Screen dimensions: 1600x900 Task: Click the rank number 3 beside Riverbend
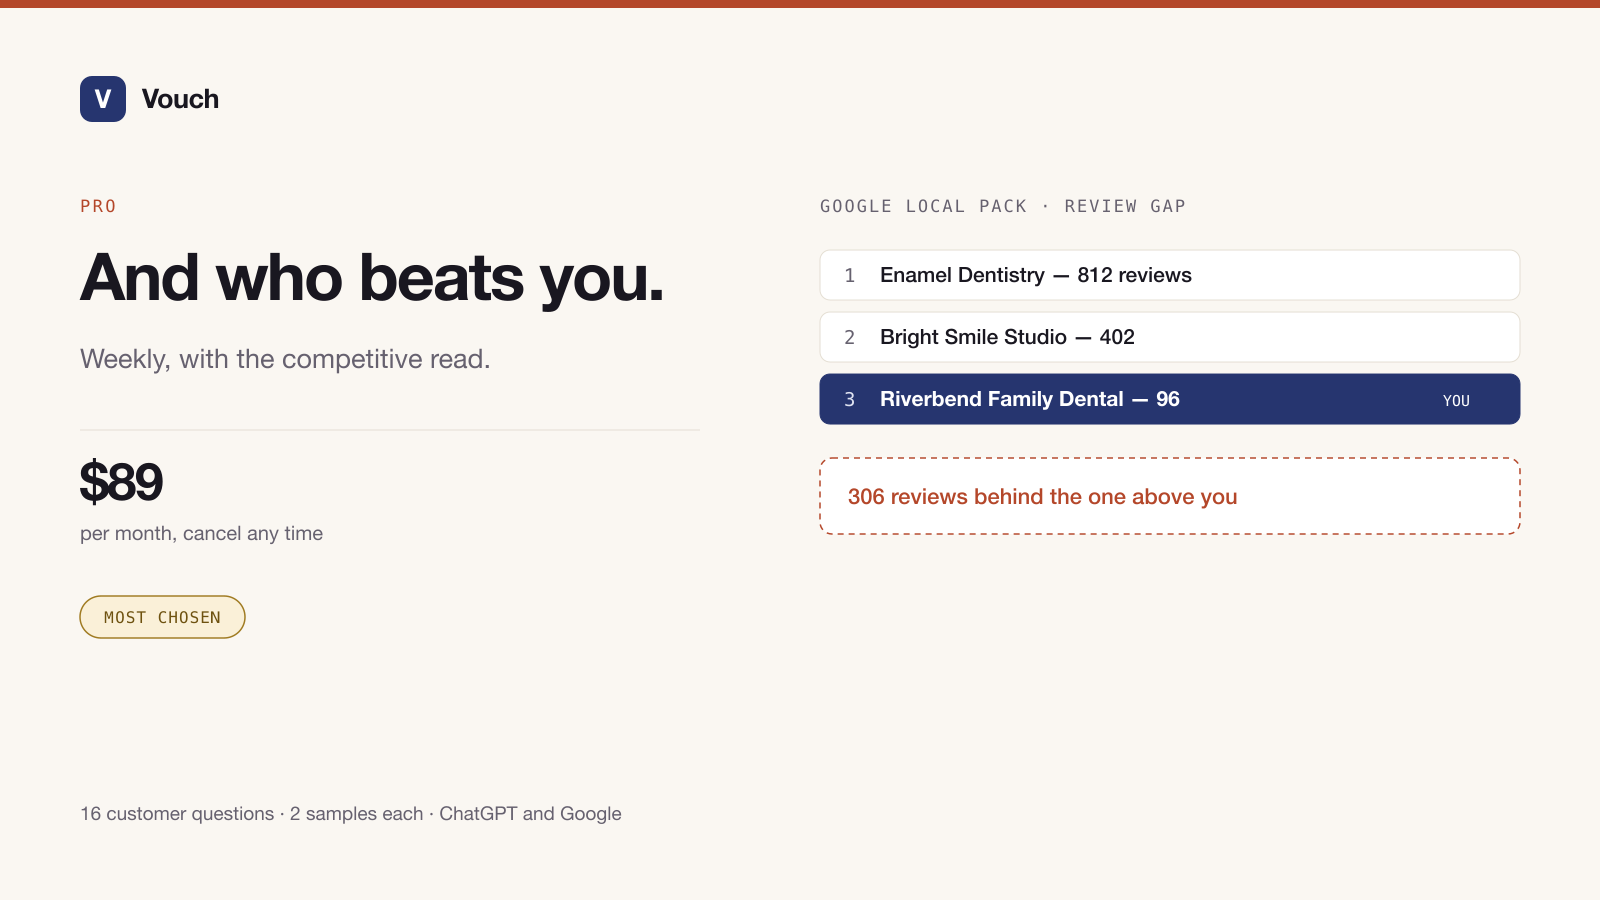(849, 399)
